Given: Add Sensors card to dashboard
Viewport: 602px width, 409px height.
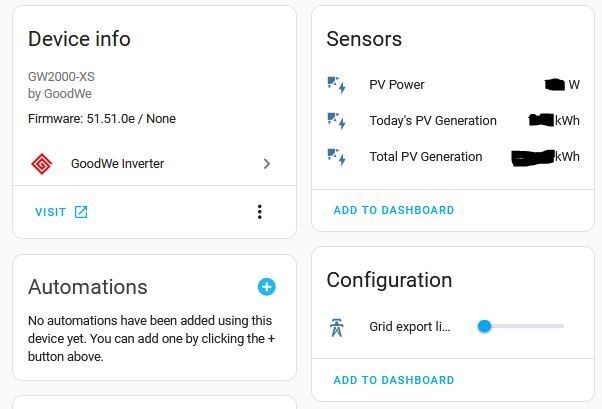Looking at the screenshot, I should coord(394,210).
